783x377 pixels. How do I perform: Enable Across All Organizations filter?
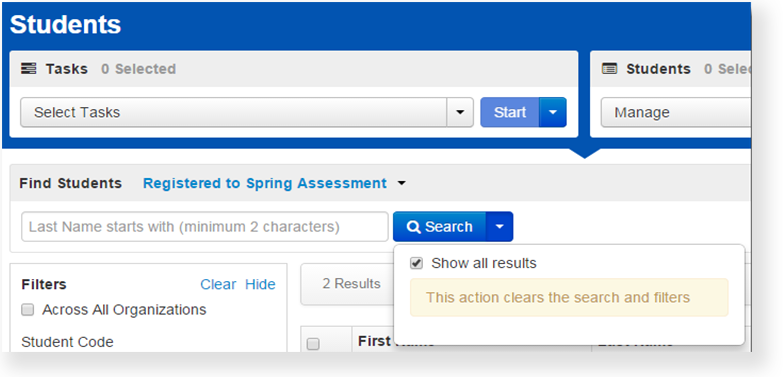click(x=27, y=310)
